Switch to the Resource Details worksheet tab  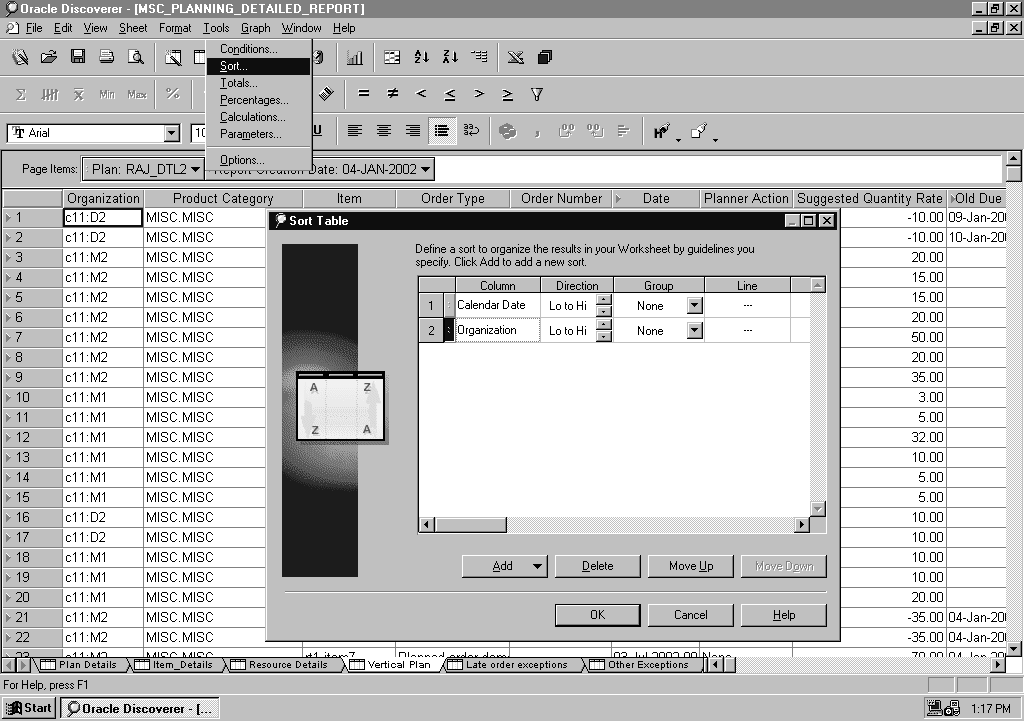[x=281, y=665]
